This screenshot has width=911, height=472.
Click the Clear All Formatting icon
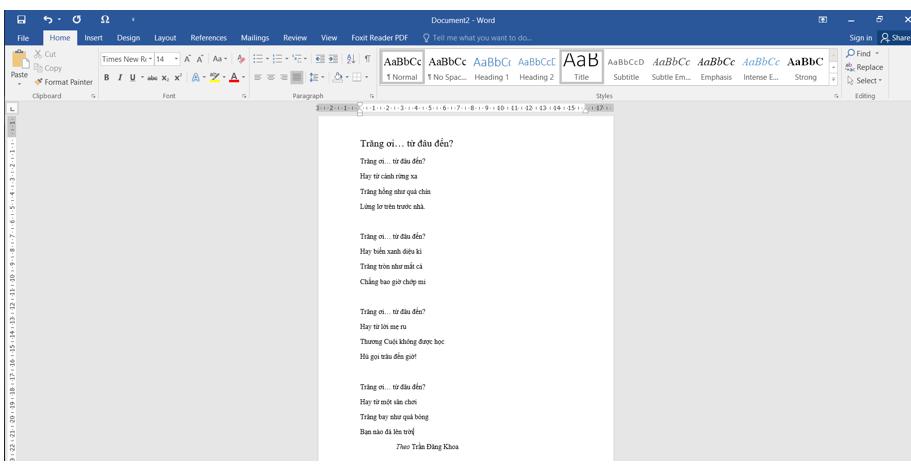pos(241,59)
